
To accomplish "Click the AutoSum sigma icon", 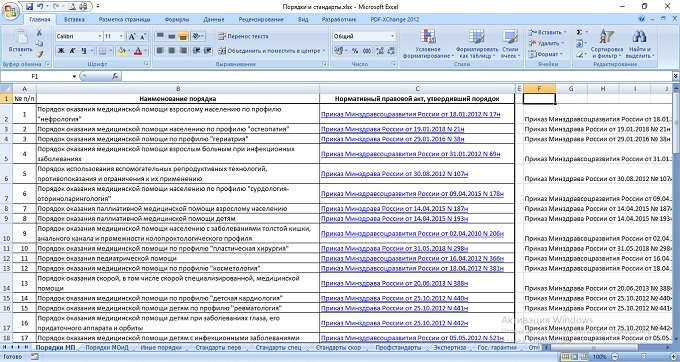I will [x=579, y=33].
